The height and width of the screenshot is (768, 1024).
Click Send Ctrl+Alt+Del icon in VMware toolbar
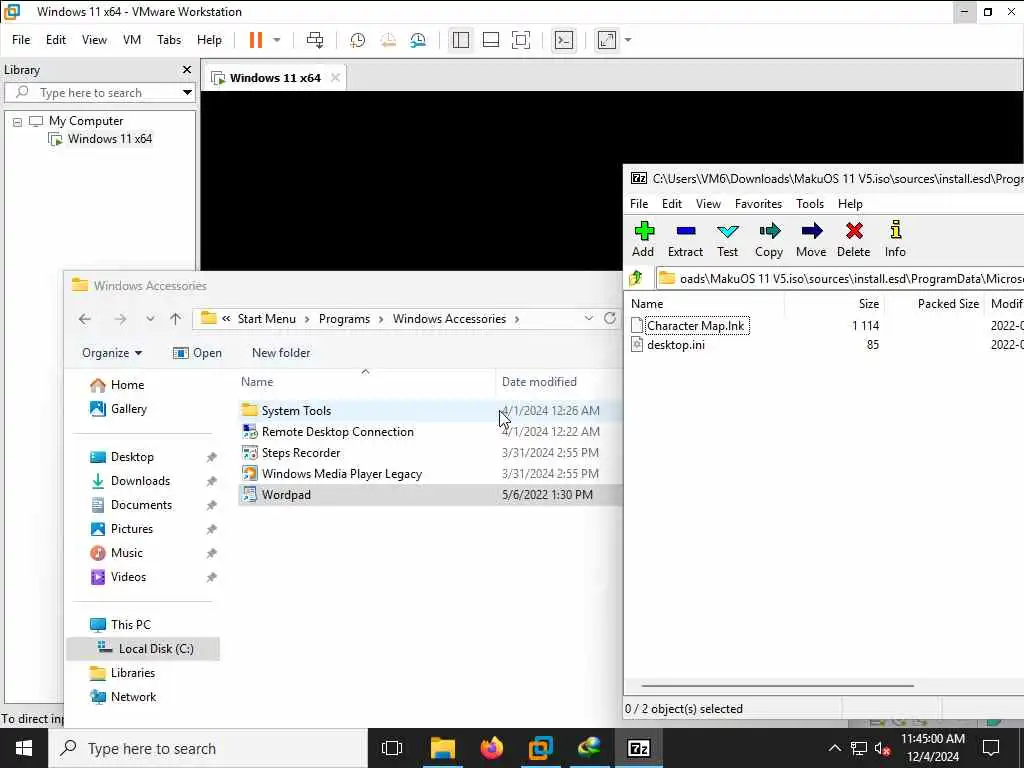[x=315, y=40]
